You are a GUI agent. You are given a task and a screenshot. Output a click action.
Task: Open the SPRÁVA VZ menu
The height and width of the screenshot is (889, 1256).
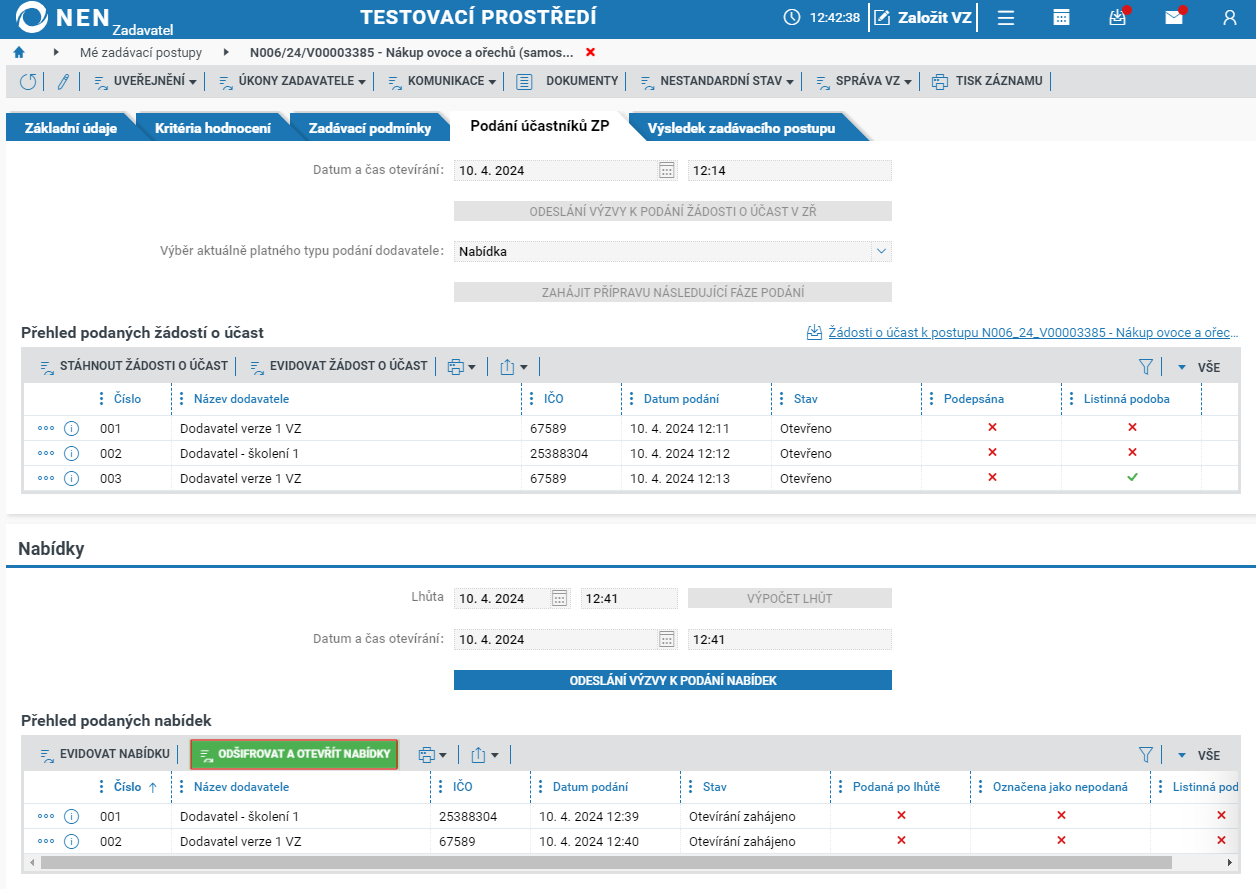click(864, 82)
